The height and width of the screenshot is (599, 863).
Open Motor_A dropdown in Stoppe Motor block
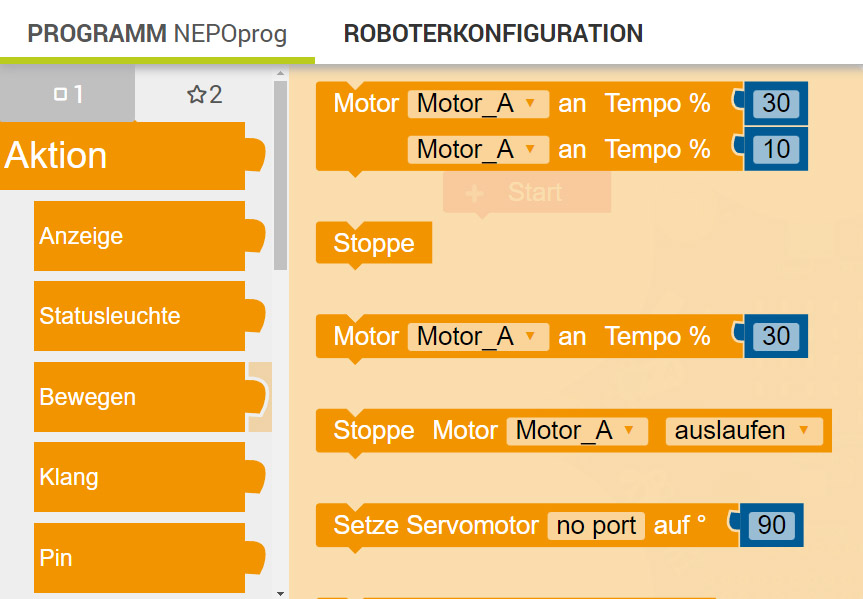(576, 431)
